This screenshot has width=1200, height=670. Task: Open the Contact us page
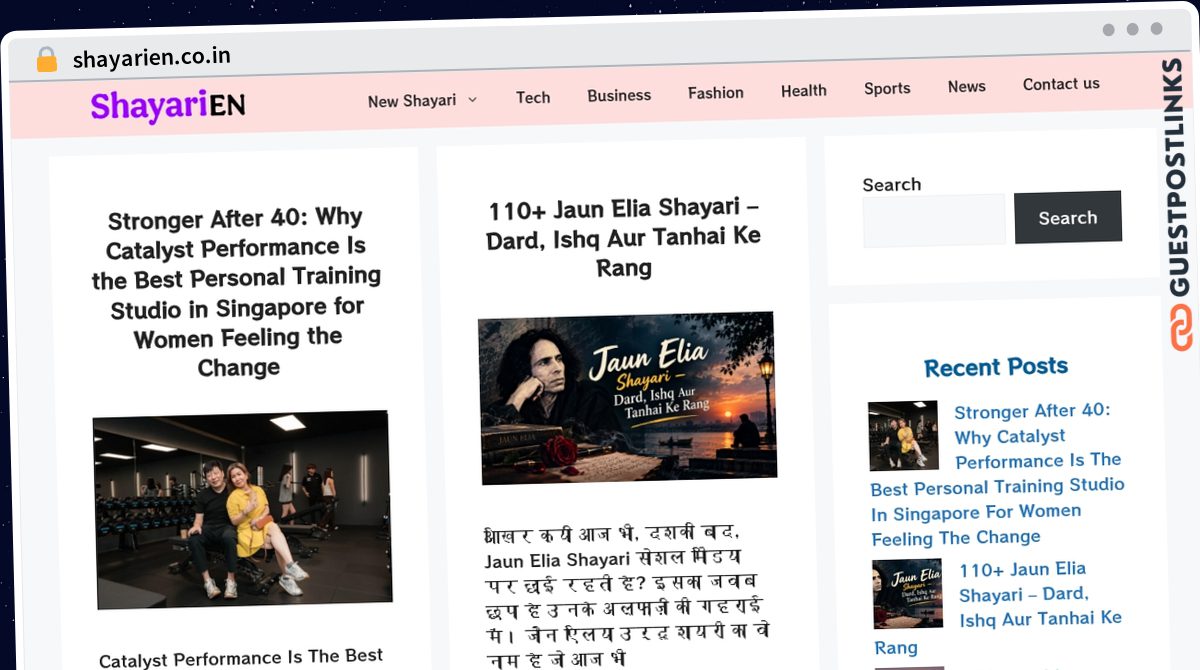coord(1061,84)
